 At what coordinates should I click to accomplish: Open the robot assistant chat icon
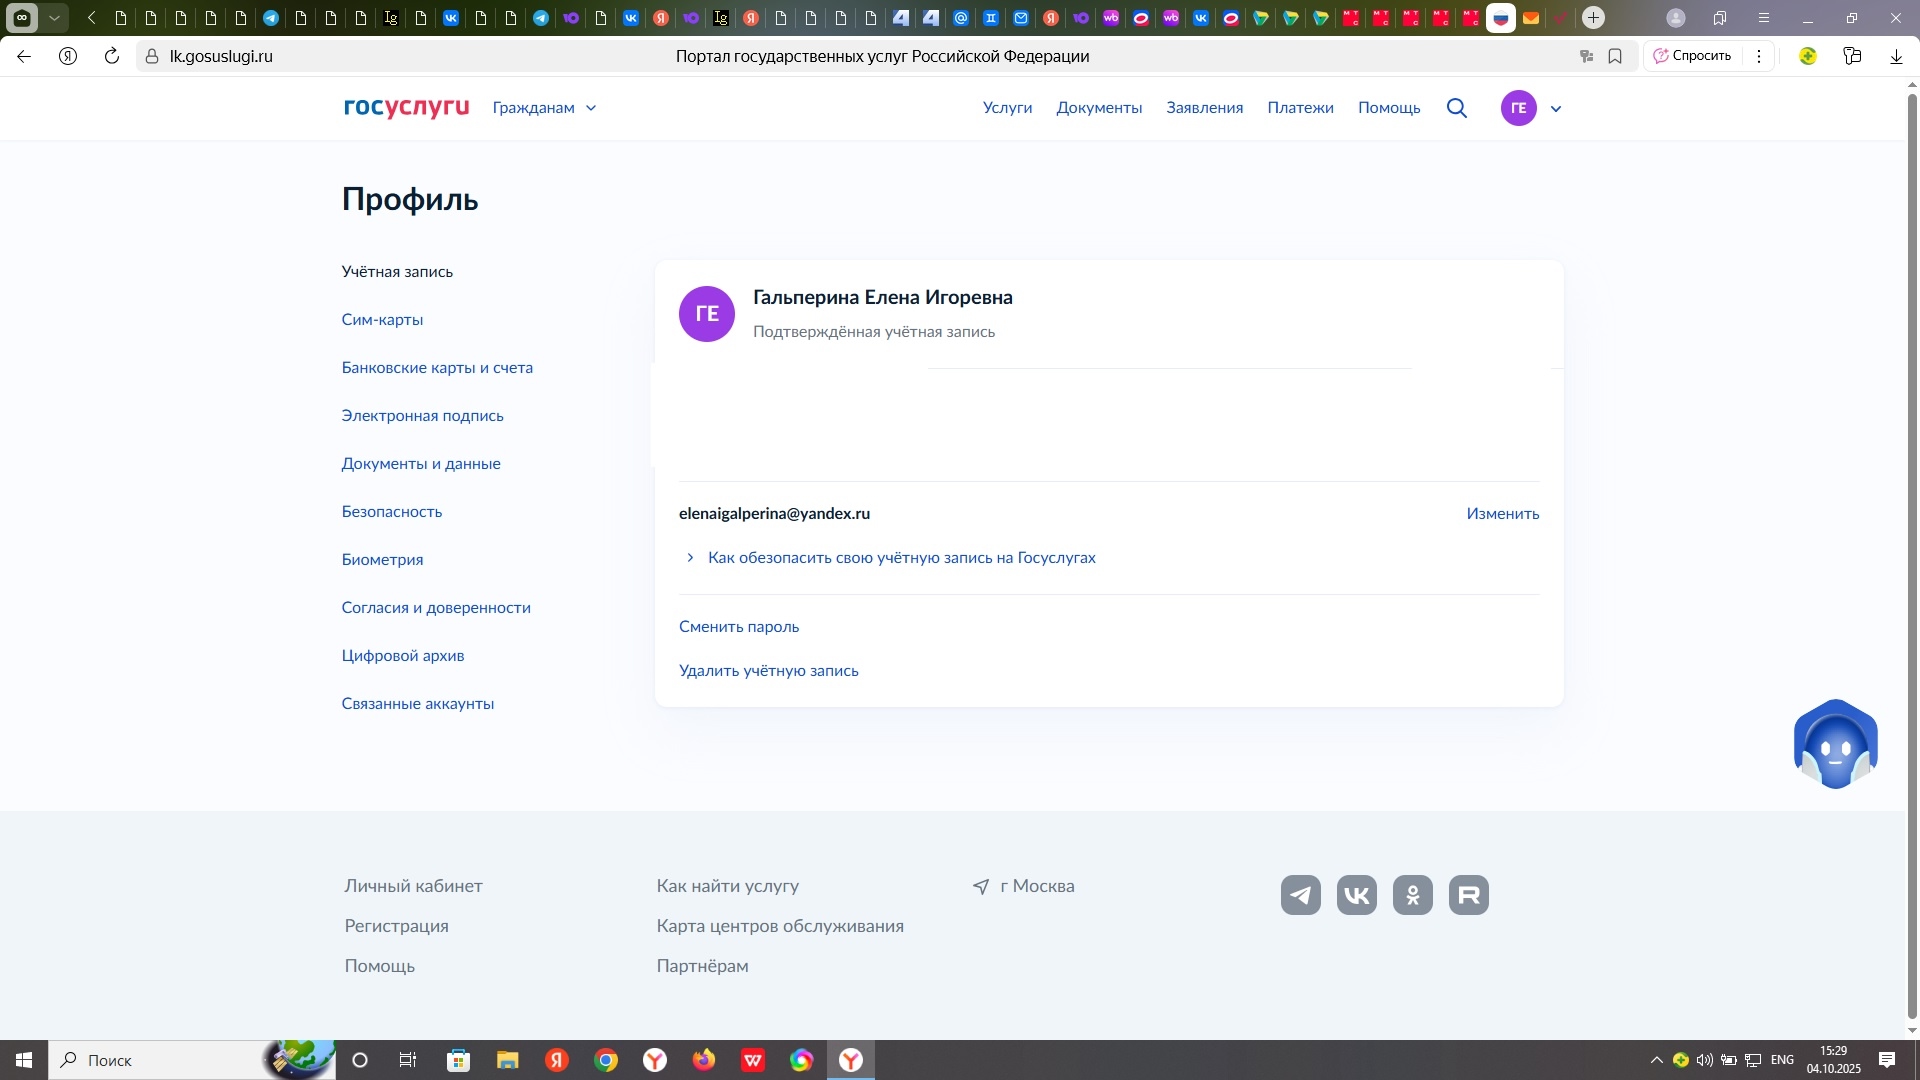(x=1836, y=745)
